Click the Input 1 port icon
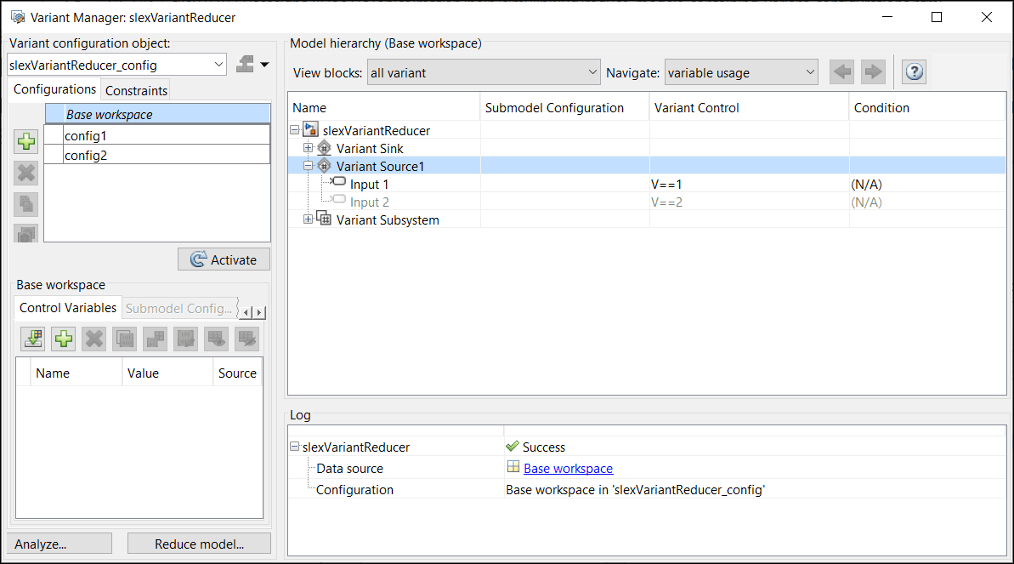Viewport: 1014px width, 564px height. click(x=339, y=182)
